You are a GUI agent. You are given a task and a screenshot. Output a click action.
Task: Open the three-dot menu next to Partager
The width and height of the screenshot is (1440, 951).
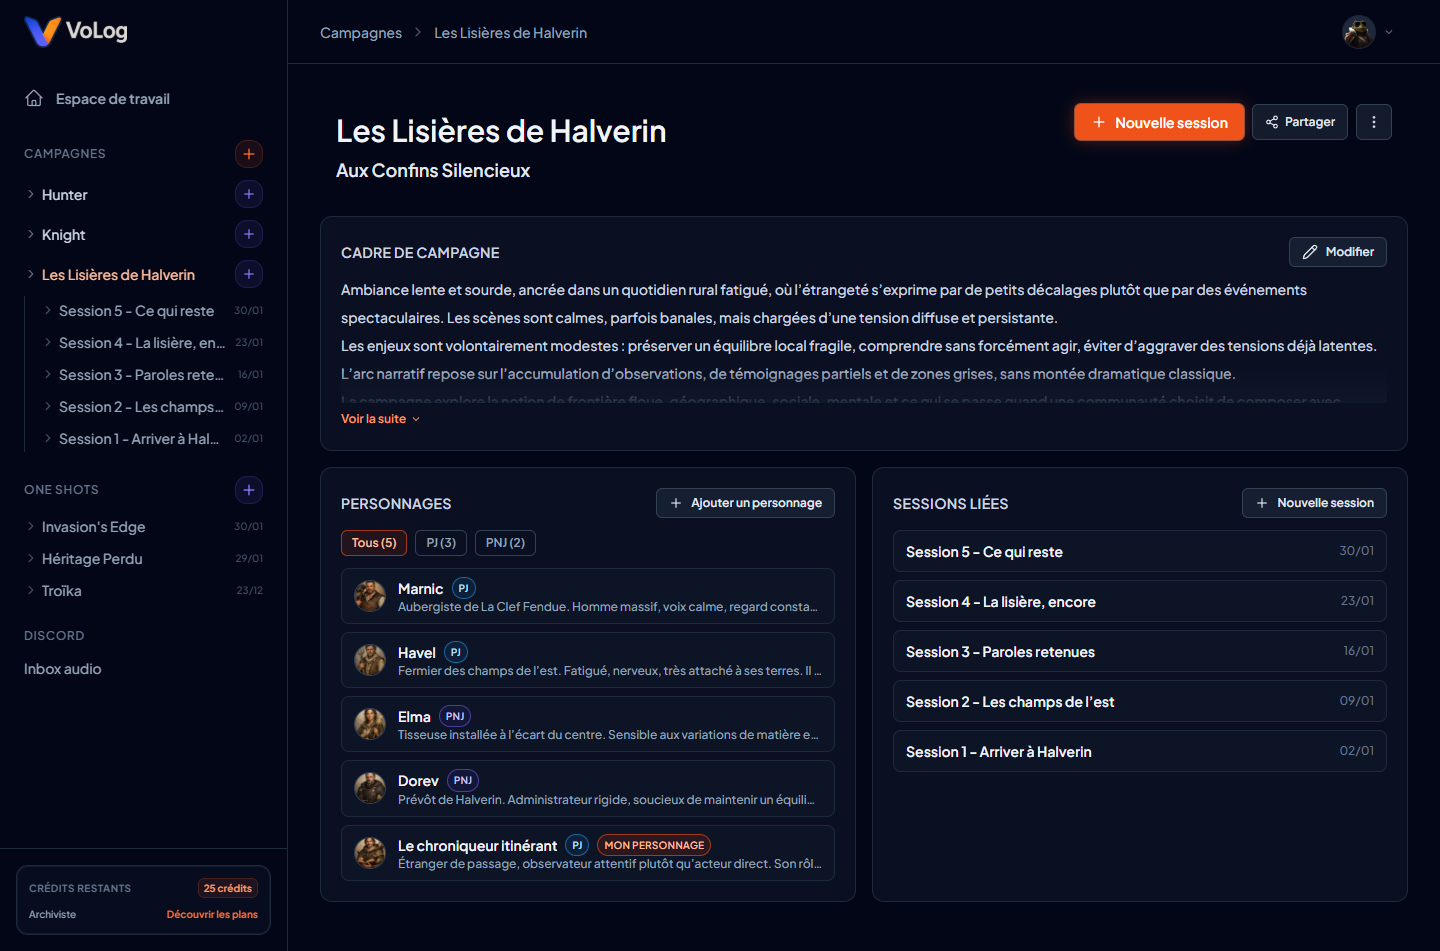[x=1374, y=121]
